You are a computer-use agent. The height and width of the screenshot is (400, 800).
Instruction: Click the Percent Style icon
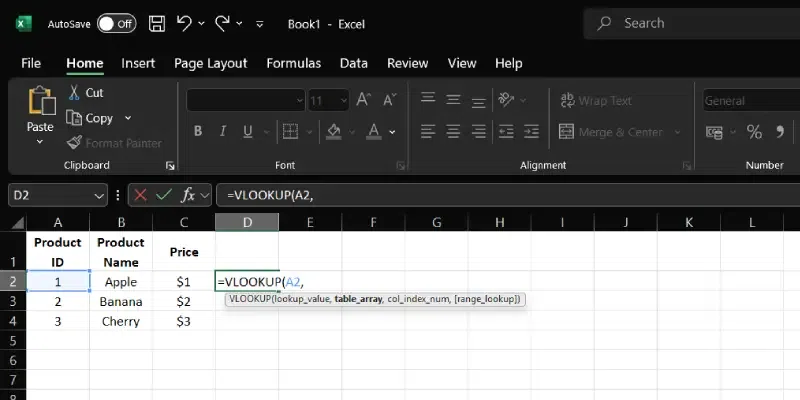click(754, 132)
